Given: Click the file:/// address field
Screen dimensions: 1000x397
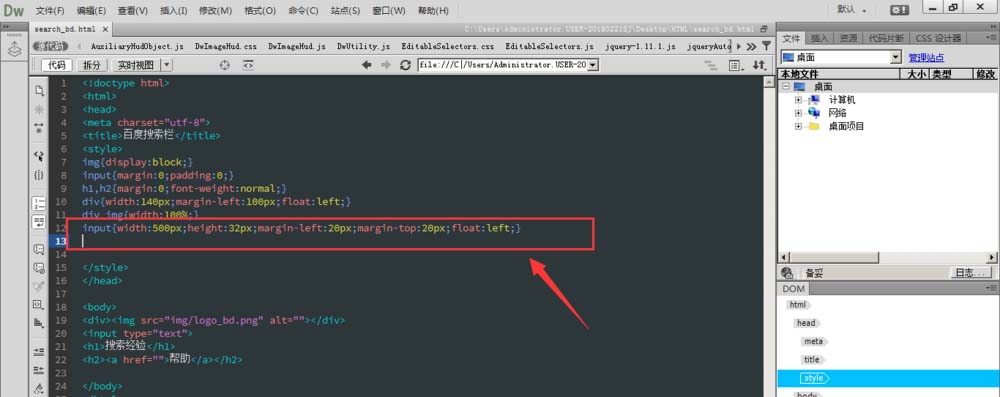Looking at the screenshot, I should coord(503,65).
